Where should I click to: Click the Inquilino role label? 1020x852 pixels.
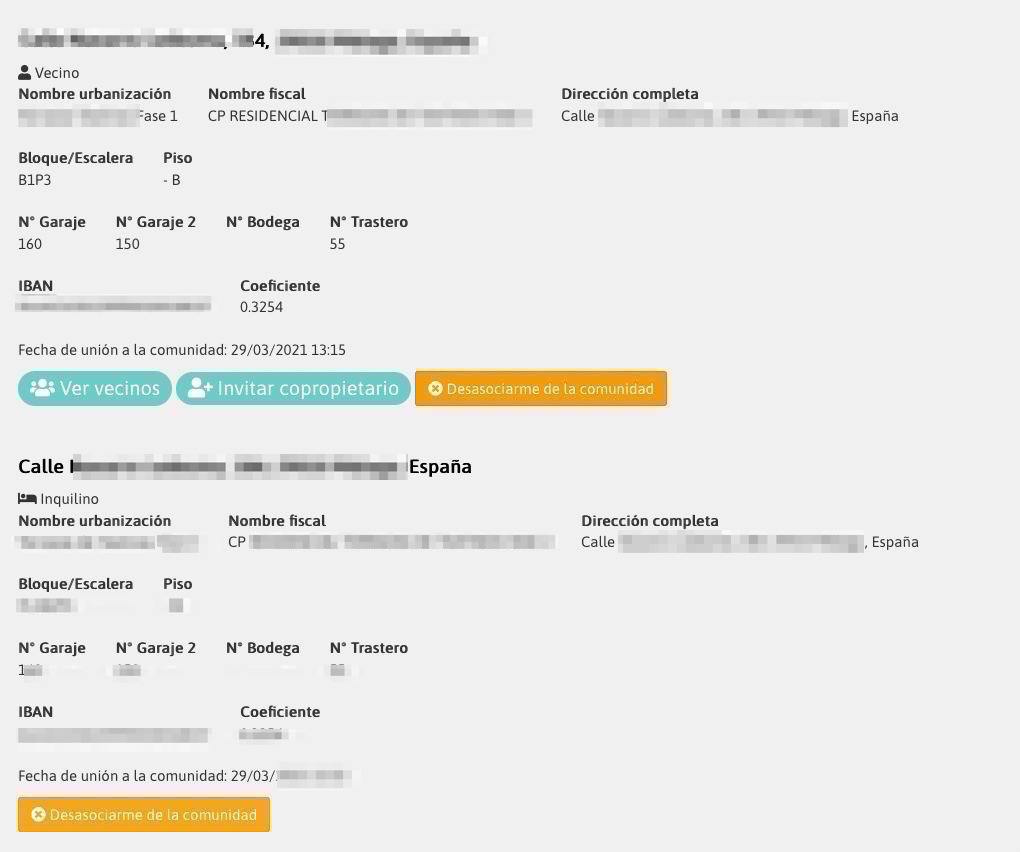pos(70,499)
